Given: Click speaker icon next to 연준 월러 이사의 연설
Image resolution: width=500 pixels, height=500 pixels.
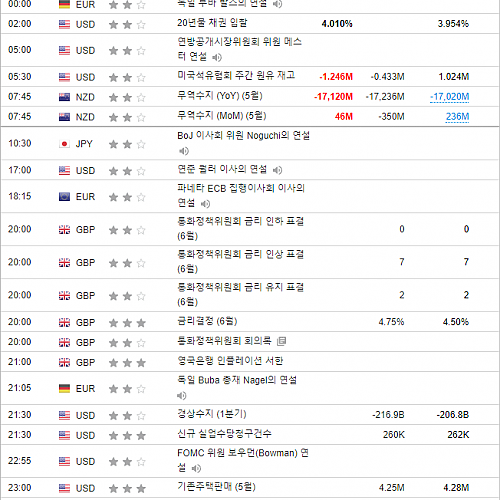Looking at the screenshot, I should click(277, 170).
